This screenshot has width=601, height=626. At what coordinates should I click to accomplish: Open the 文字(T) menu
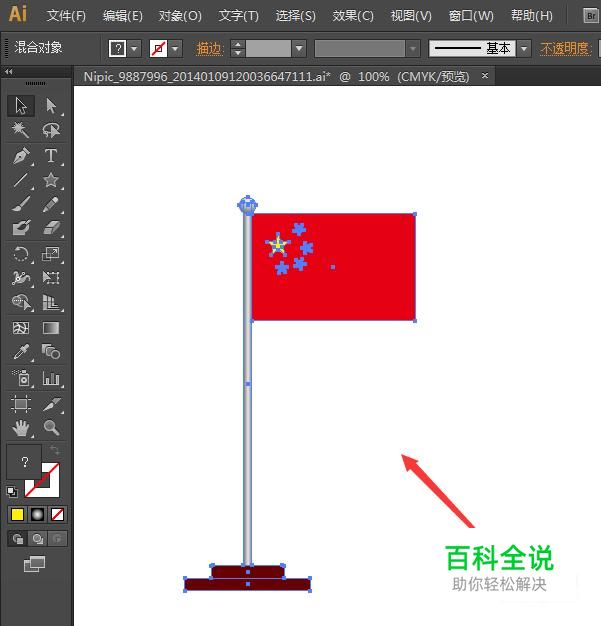[x=238, y=16]
